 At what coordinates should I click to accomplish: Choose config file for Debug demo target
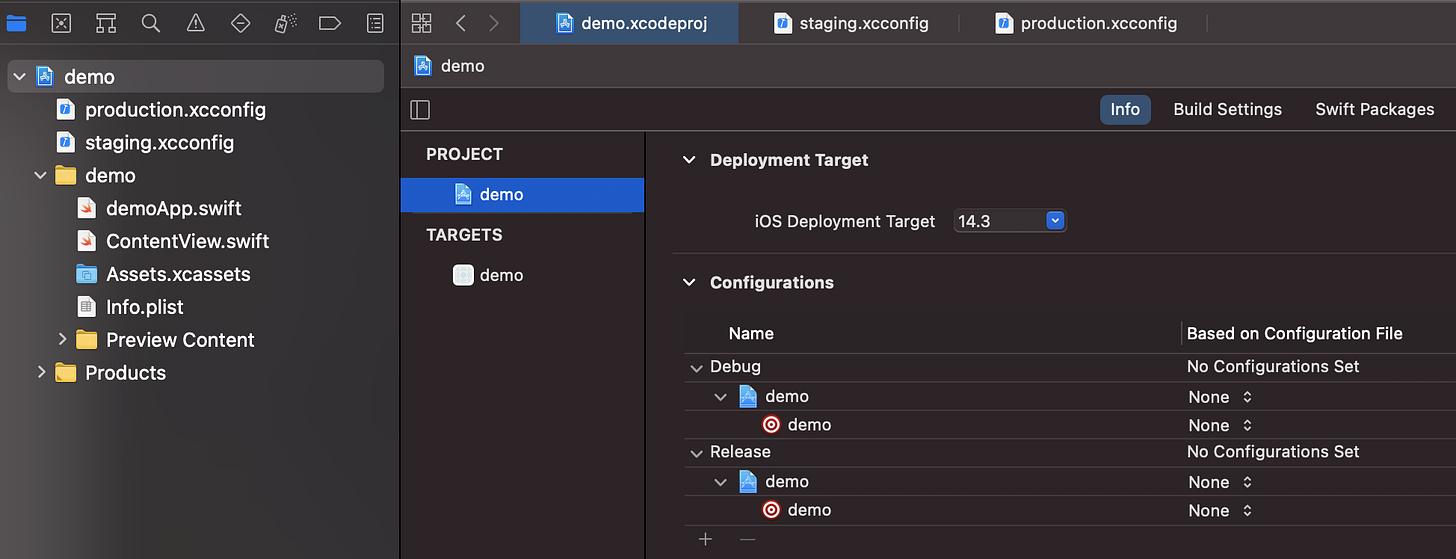point(1220,425)
